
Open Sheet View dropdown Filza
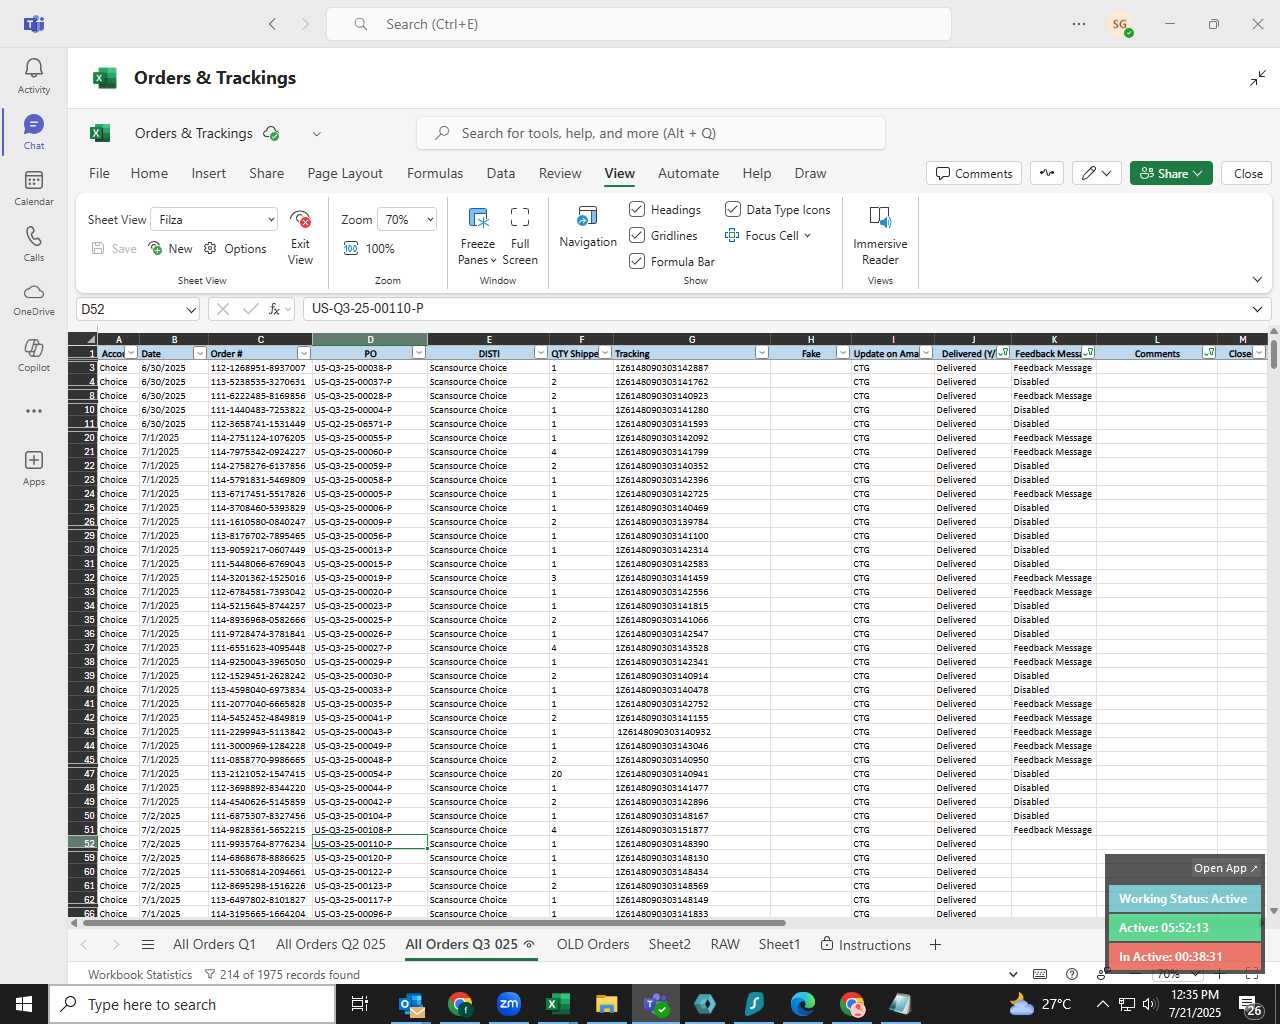[214, 219]
